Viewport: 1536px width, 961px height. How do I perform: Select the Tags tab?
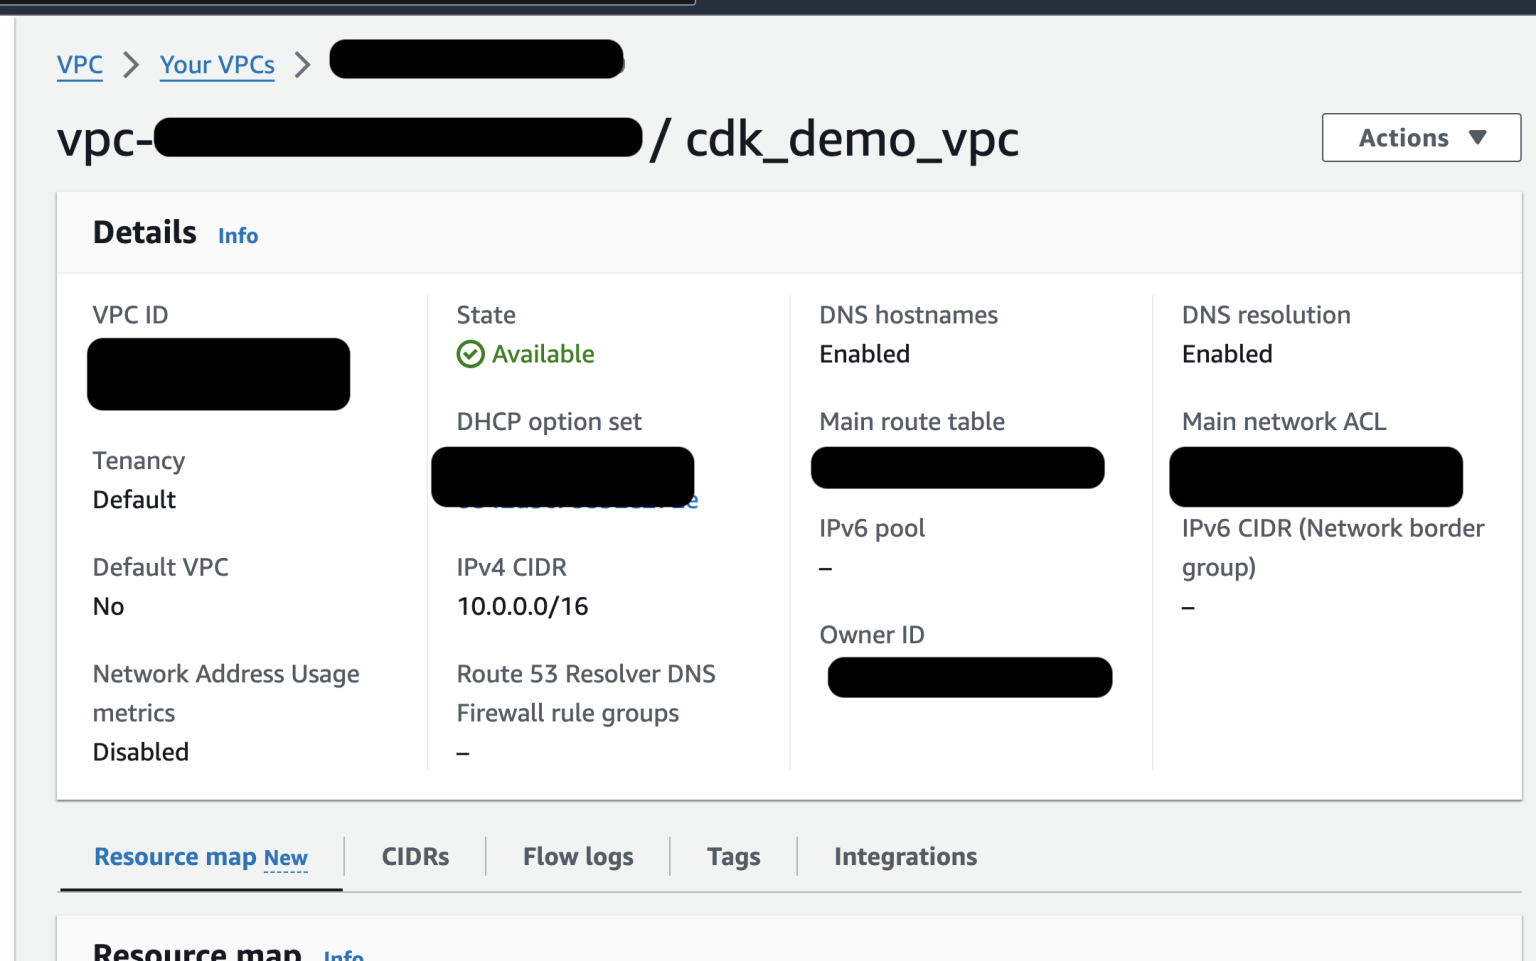coord(733,857)
